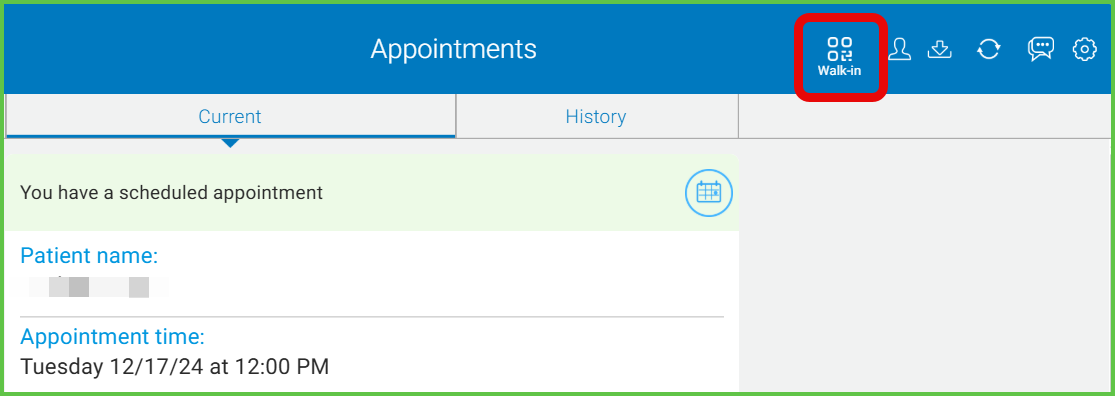Click the calendar icon in appointment banner
1115x396 pixels.
tap(709, 193)
